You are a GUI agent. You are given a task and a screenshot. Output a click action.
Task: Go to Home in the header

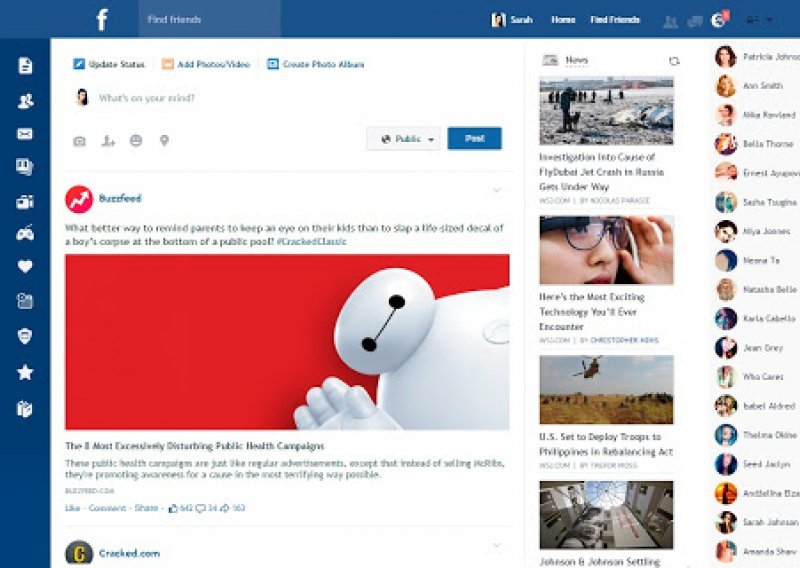[x=563, y=20]
